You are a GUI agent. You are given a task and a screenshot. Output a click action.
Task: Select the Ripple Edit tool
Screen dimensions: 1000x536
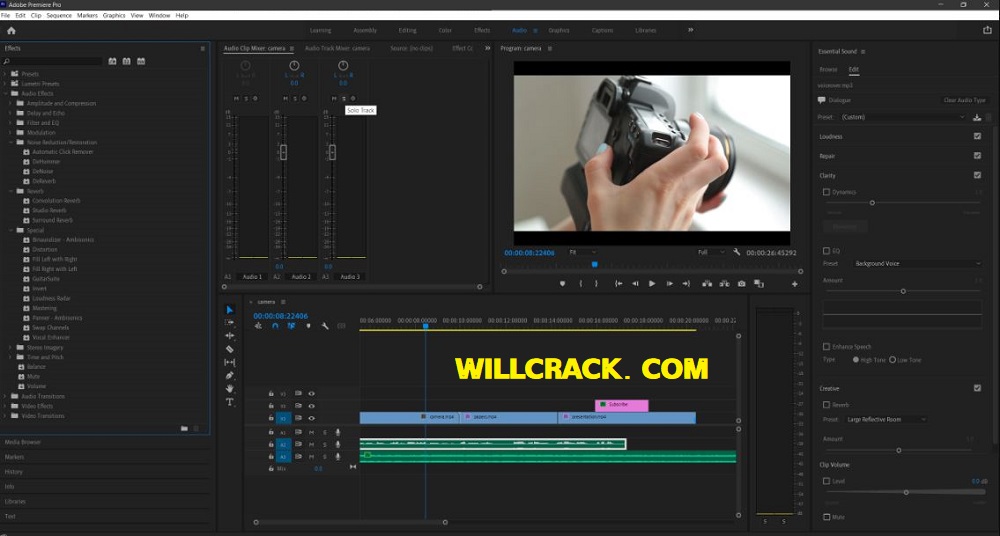click(230, 336)
